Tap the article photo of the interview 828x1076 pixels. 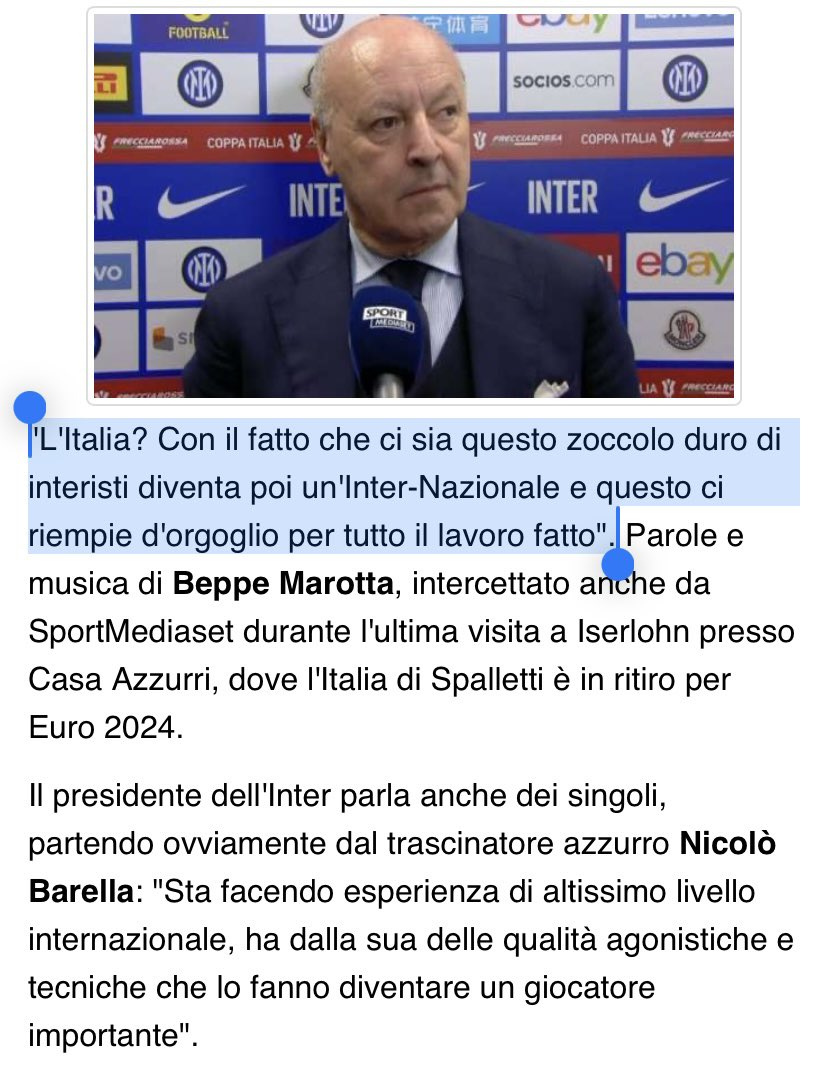click(x=414, y=206)
